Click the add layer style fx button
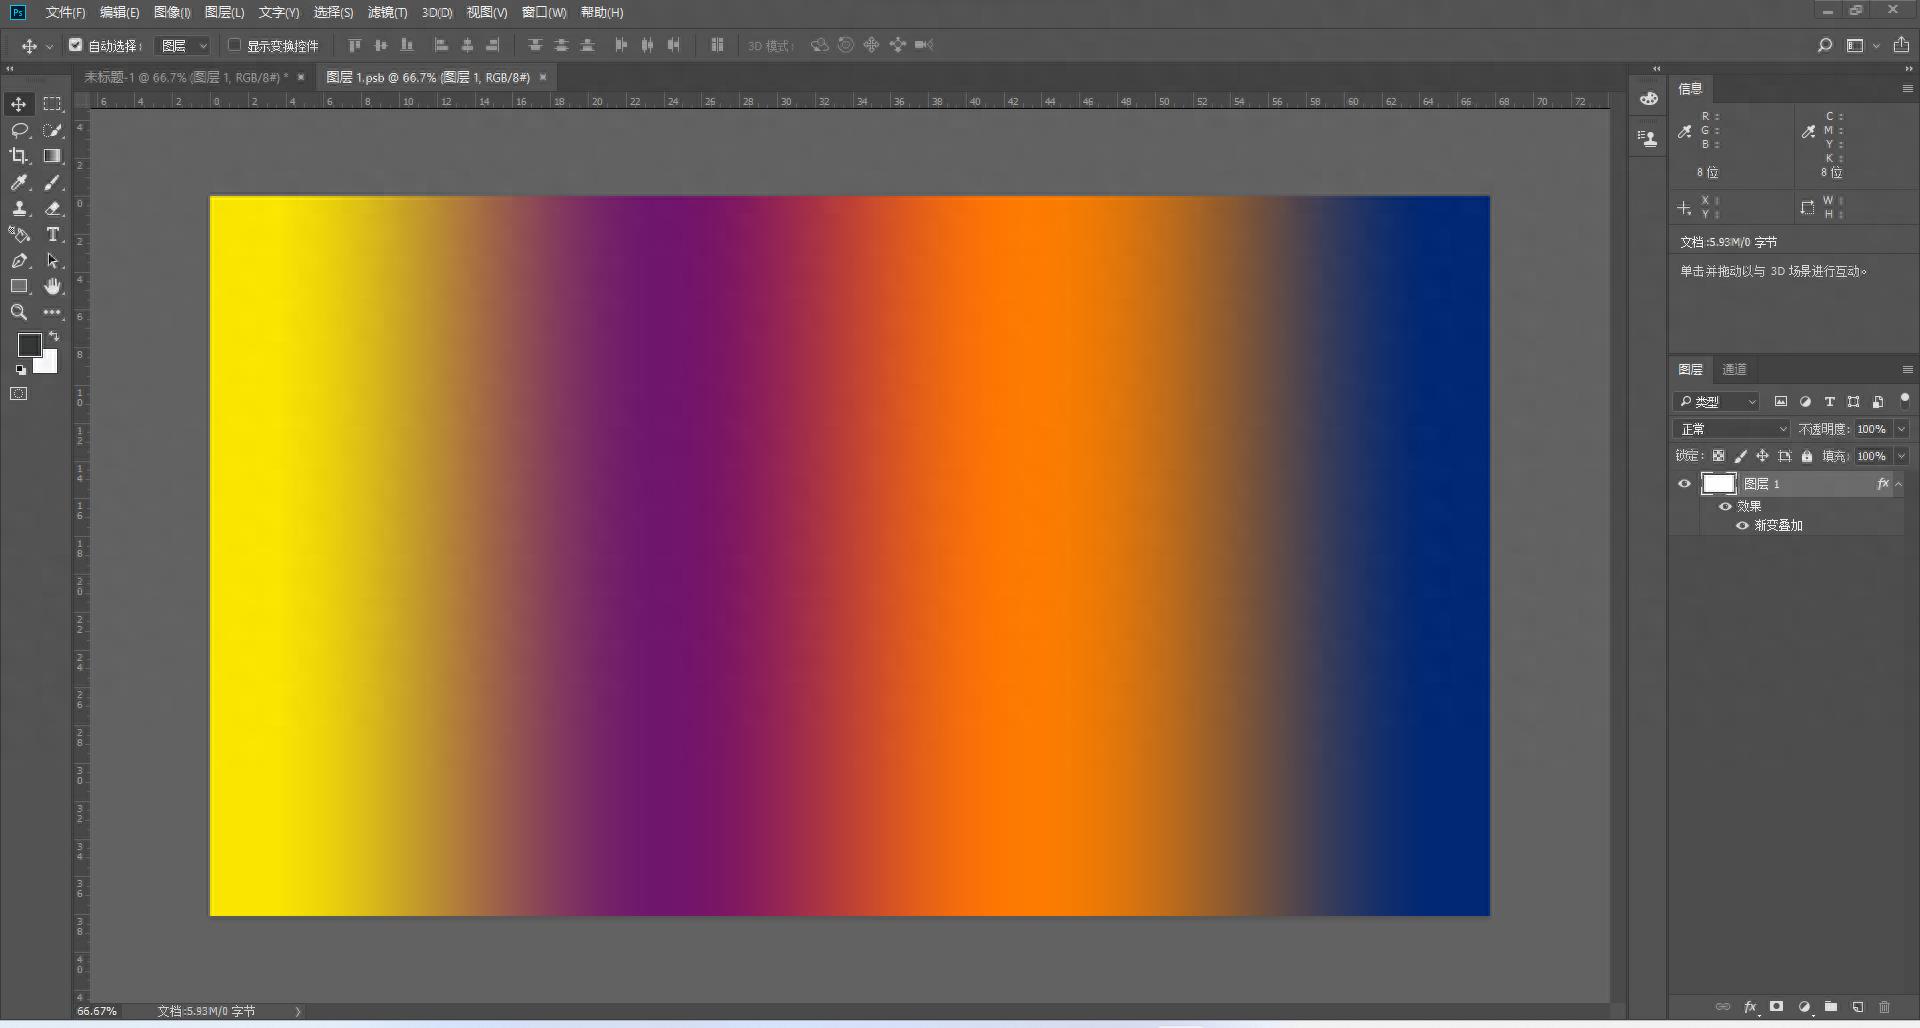Screen dimensions: 1920x1028 click(1750, 1007)
